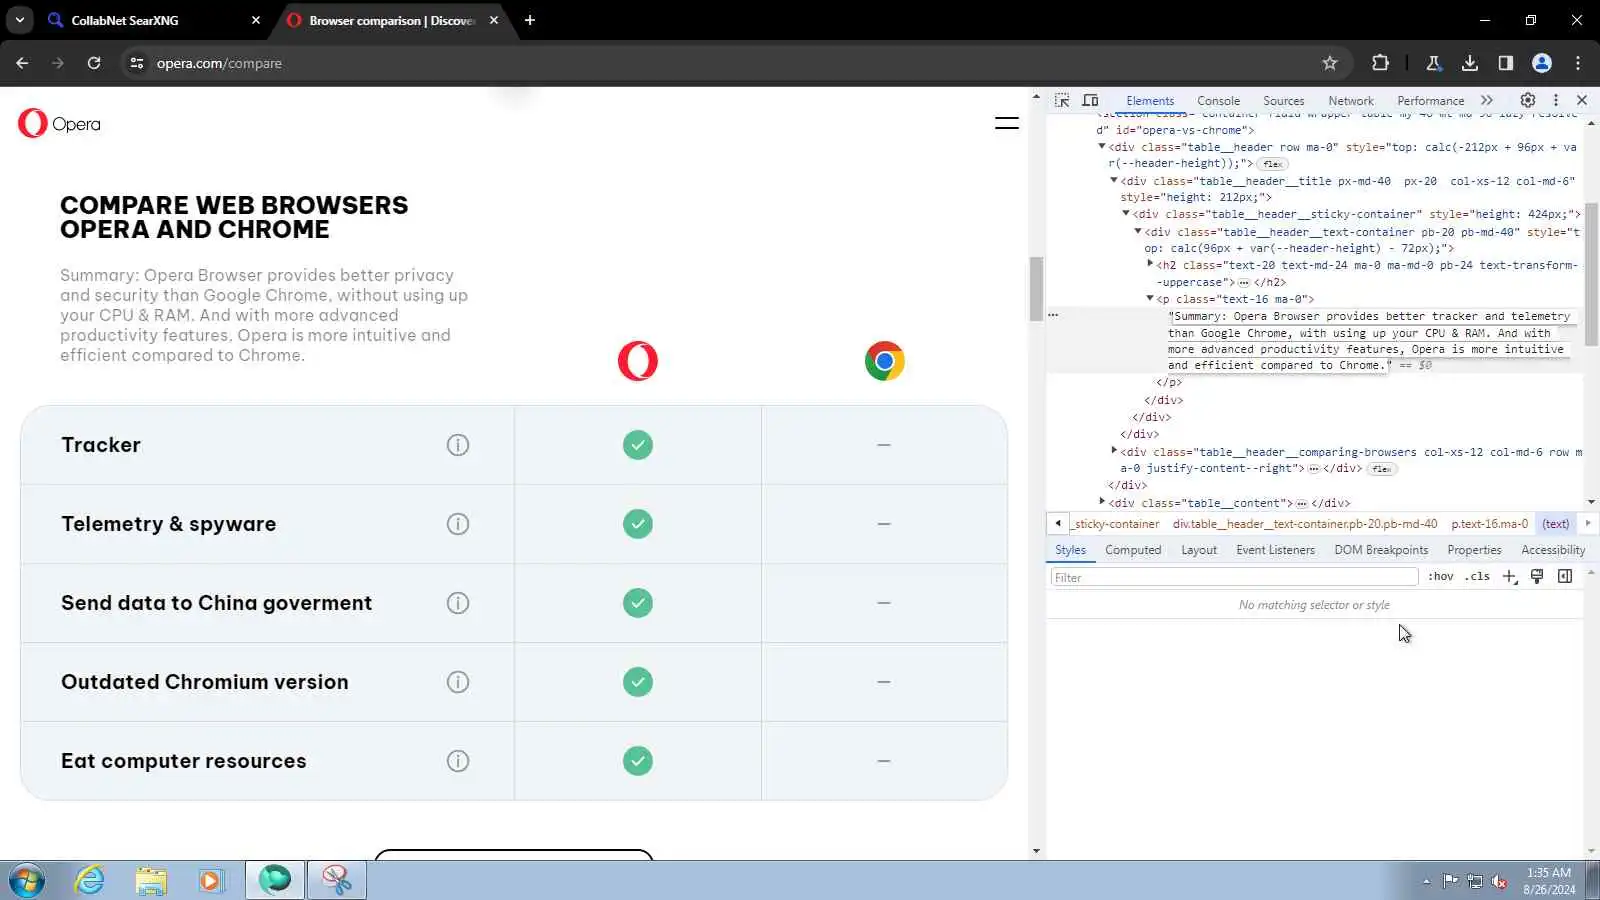Open DevTools customize three-dot menu
The image size is (1600, 900).
click(1555, 100)
